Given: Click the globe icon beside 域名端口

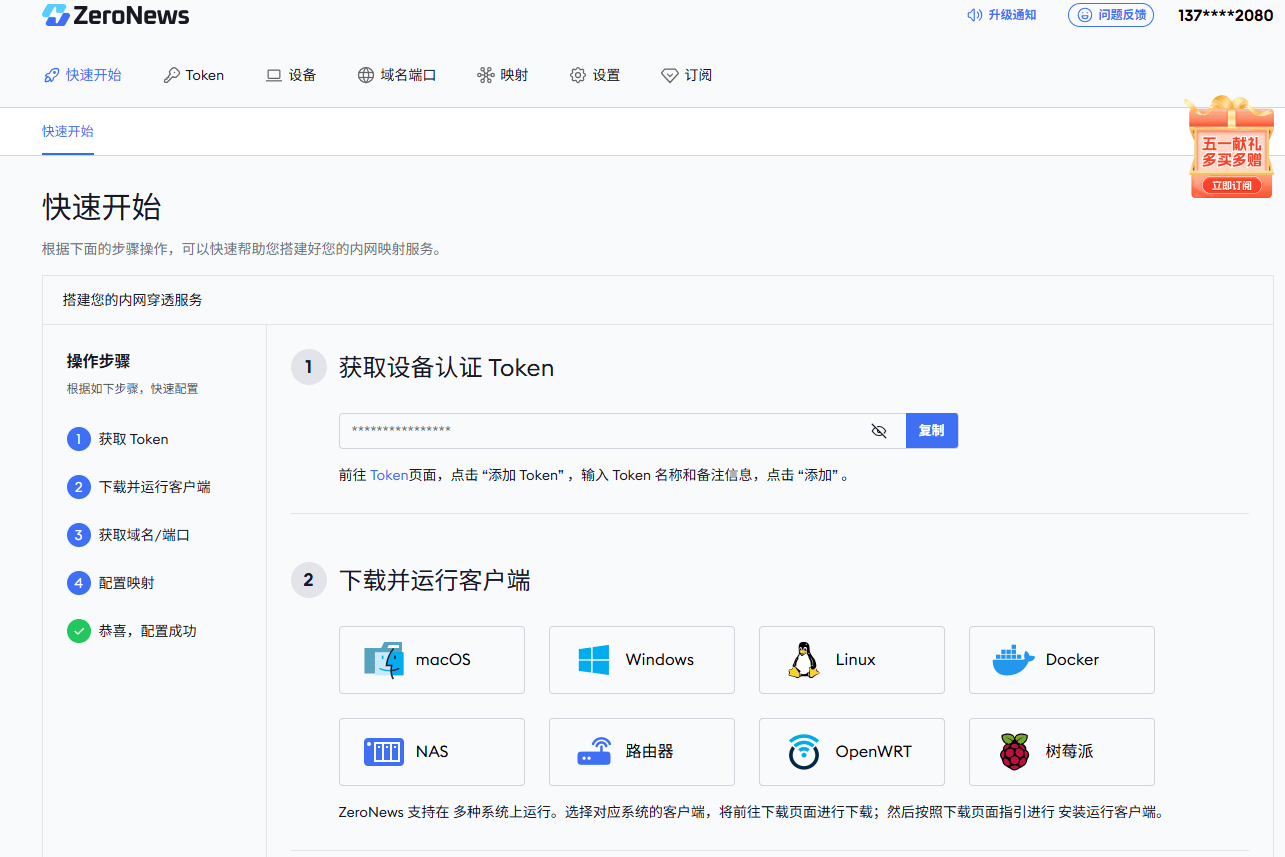Looking at the screenshot, I should click(366, 75).
